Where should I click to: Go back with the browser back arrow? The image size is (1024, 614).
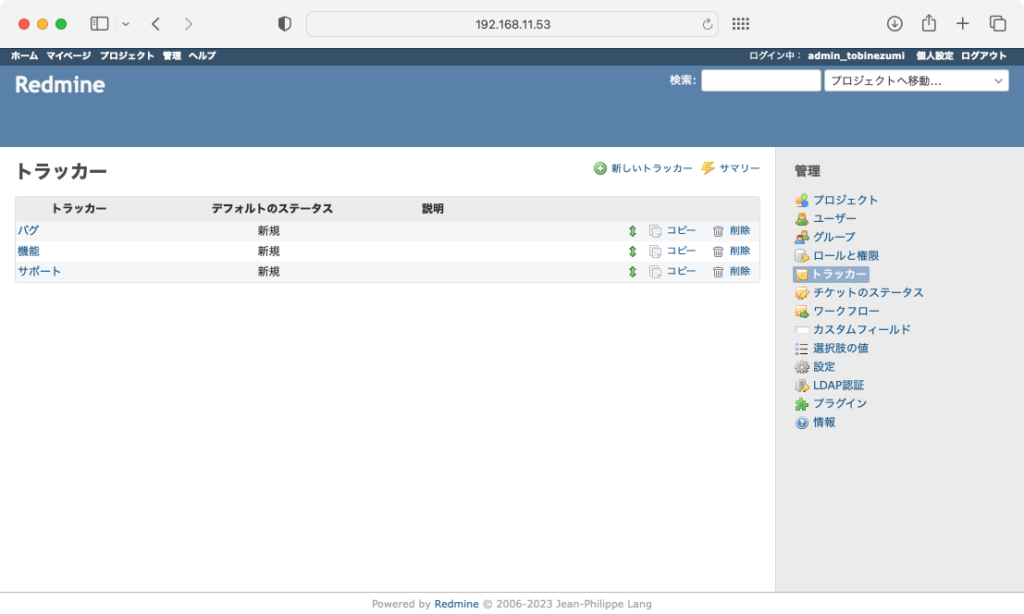155,24
